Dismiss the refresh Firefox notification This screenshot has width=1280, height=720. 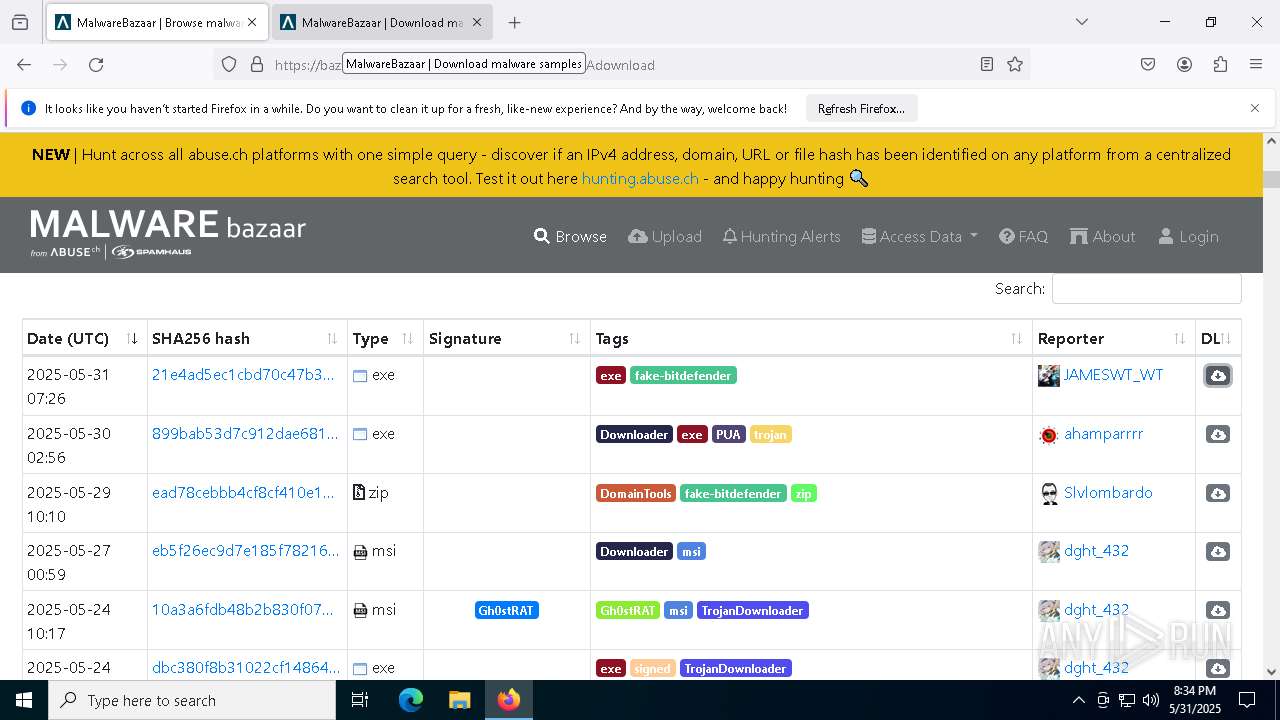1255,108
